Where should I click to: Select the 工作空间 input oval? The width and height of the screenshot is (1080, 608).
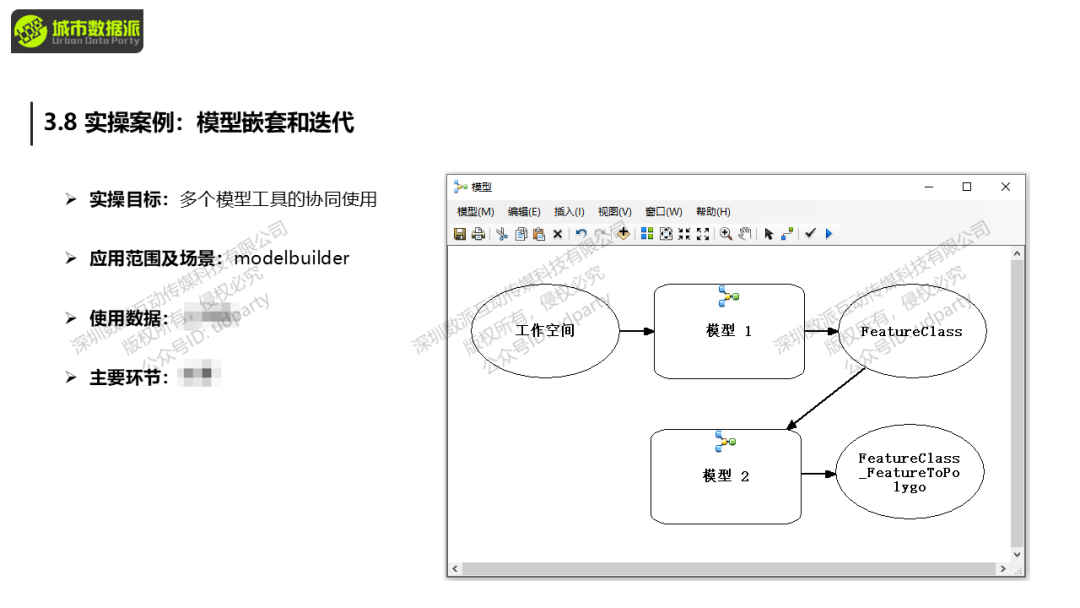point(545,330)
